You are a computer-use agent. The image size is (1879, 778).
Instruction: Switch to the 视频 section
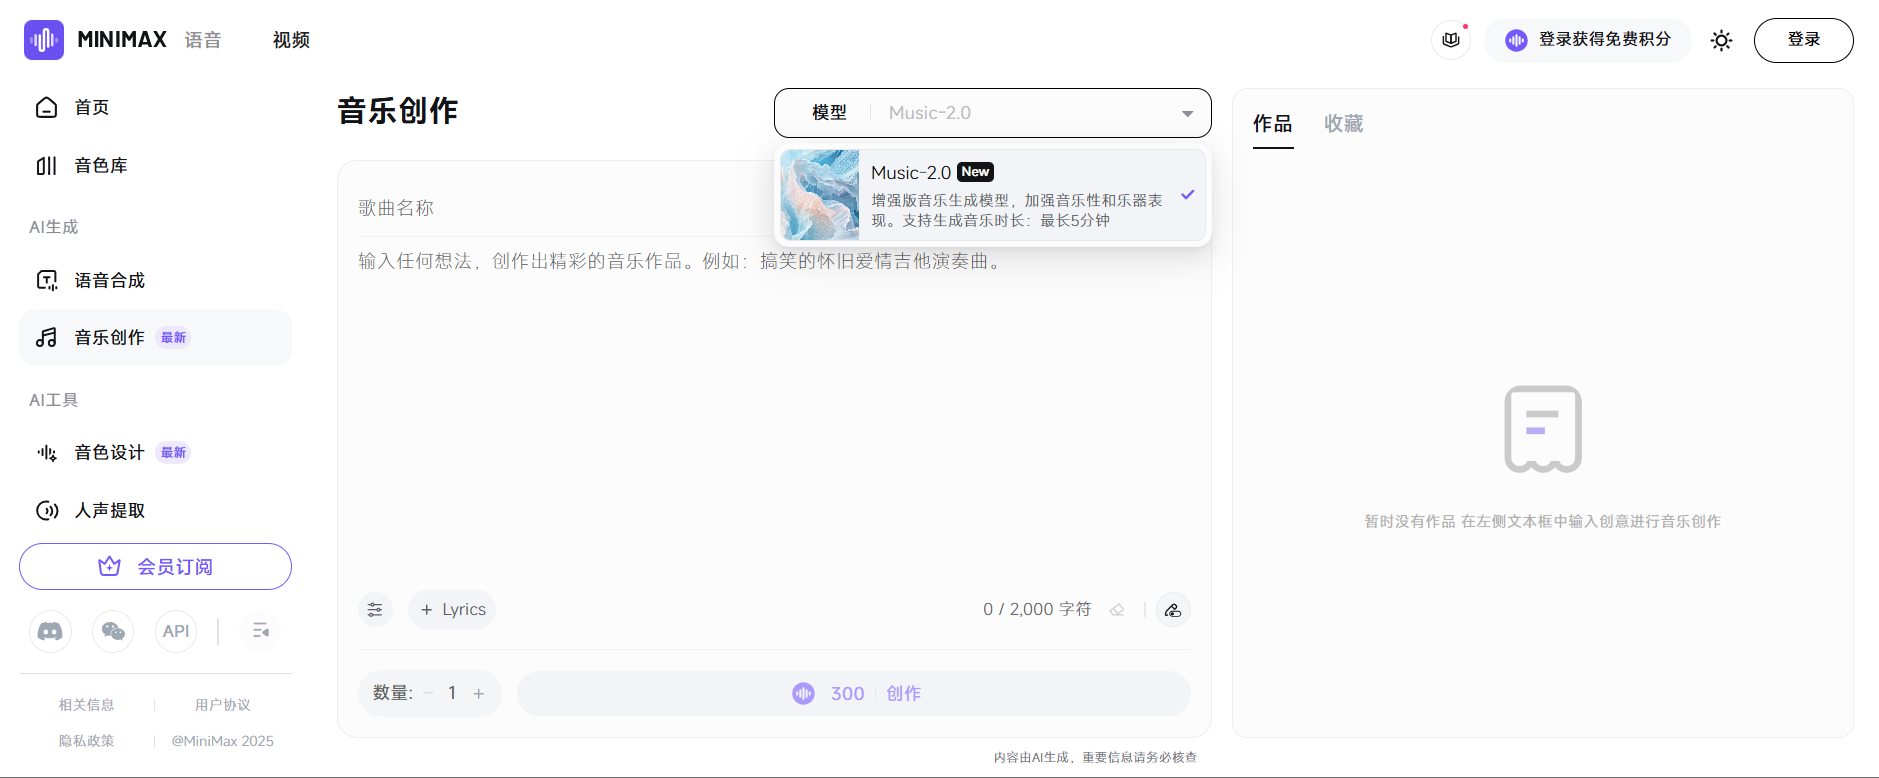coord(291,40)
